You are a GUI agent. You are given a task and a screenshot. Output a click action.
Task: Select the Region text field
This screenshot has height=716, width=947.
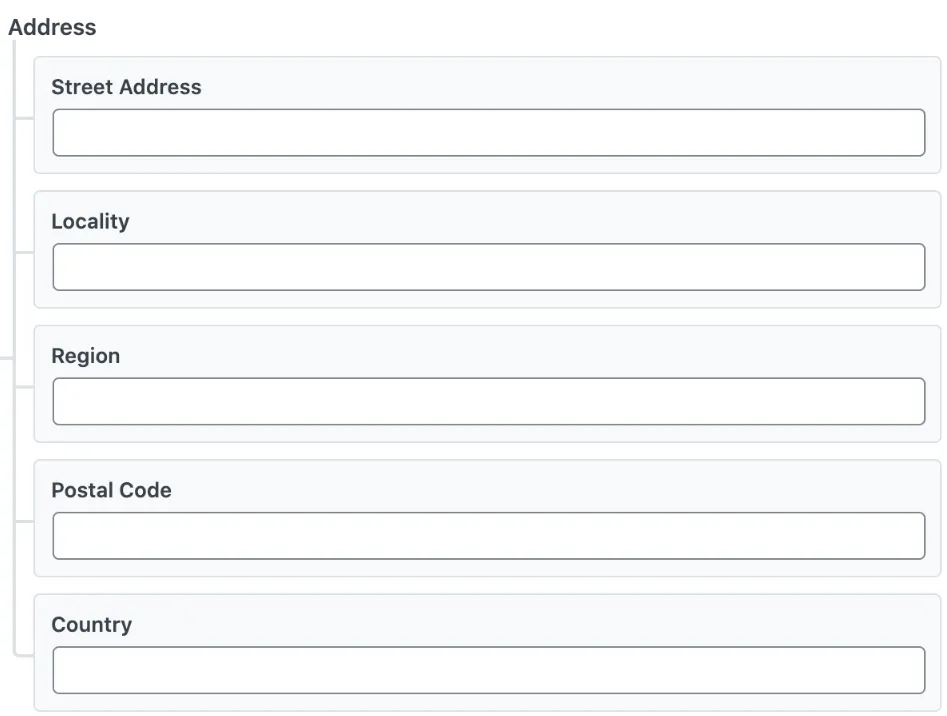(x=489, y=401)
